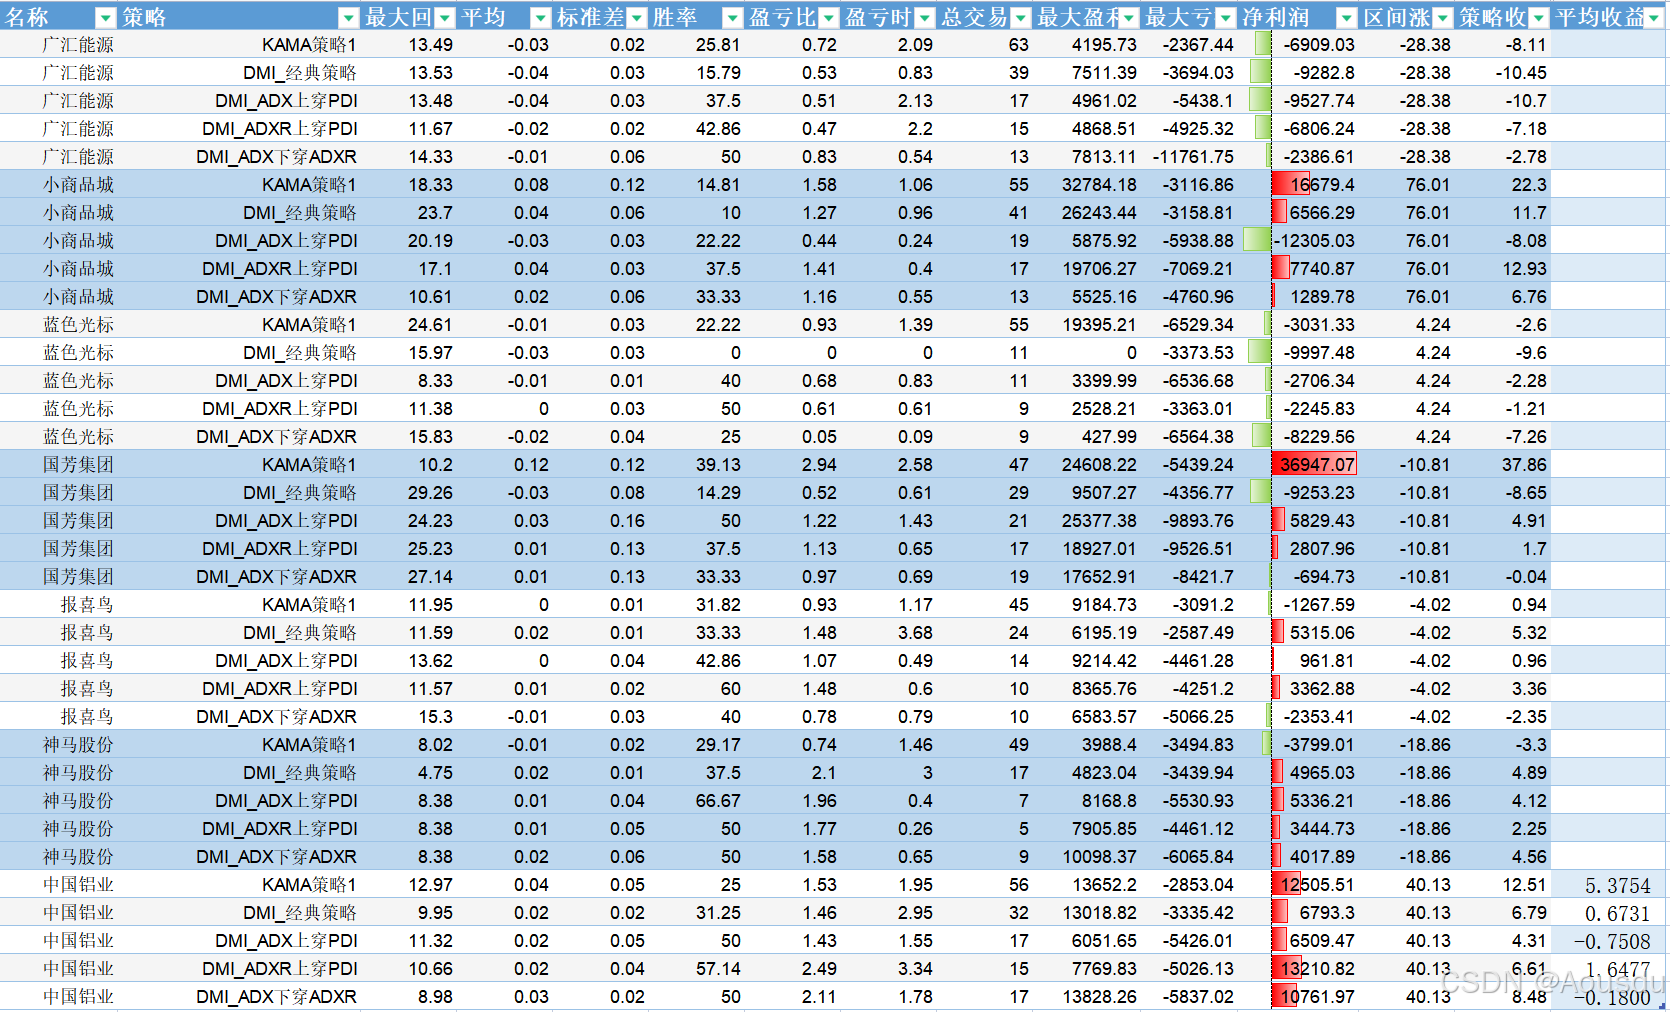Select the 盈亏时 cell 3.34

click(x=889, y=969)
